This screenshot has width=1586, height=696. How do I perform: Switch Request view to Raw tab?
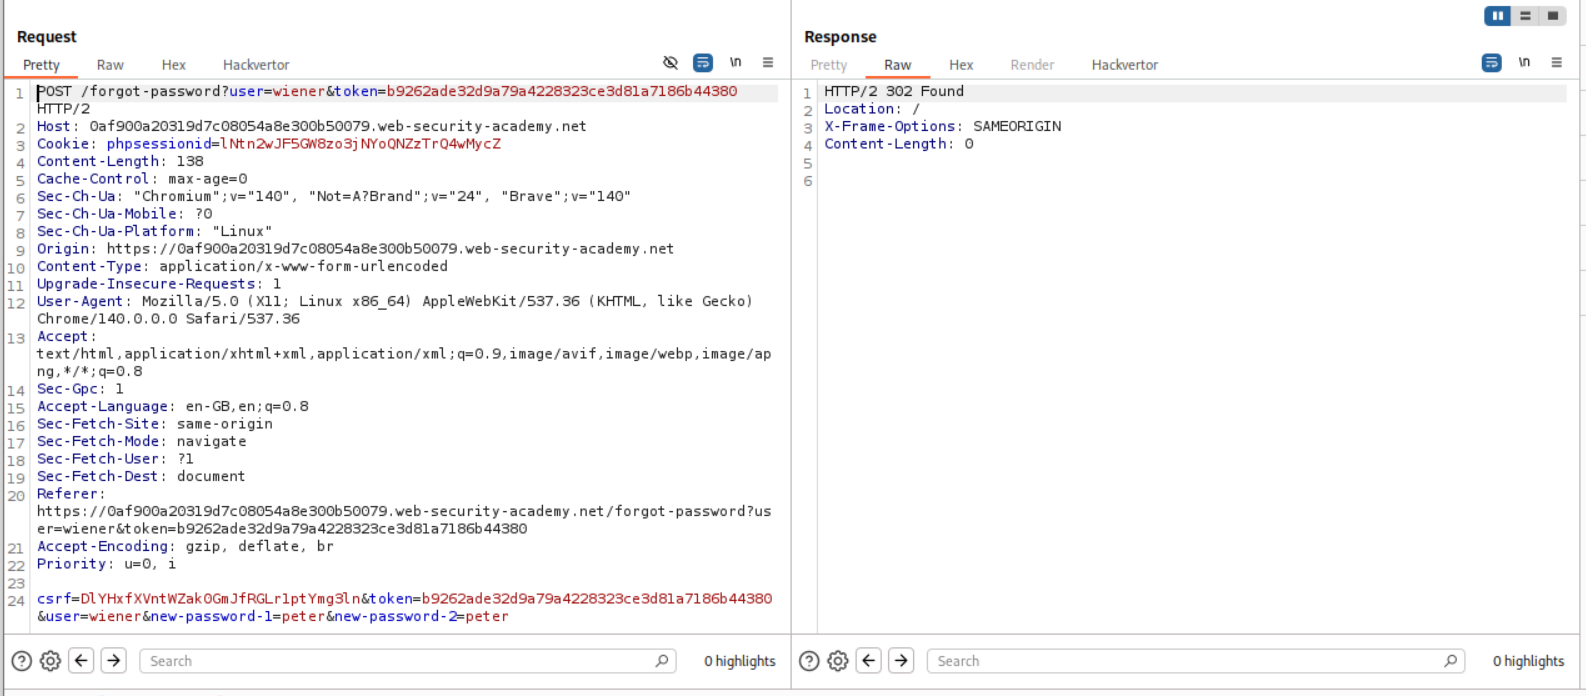point(110,65)
